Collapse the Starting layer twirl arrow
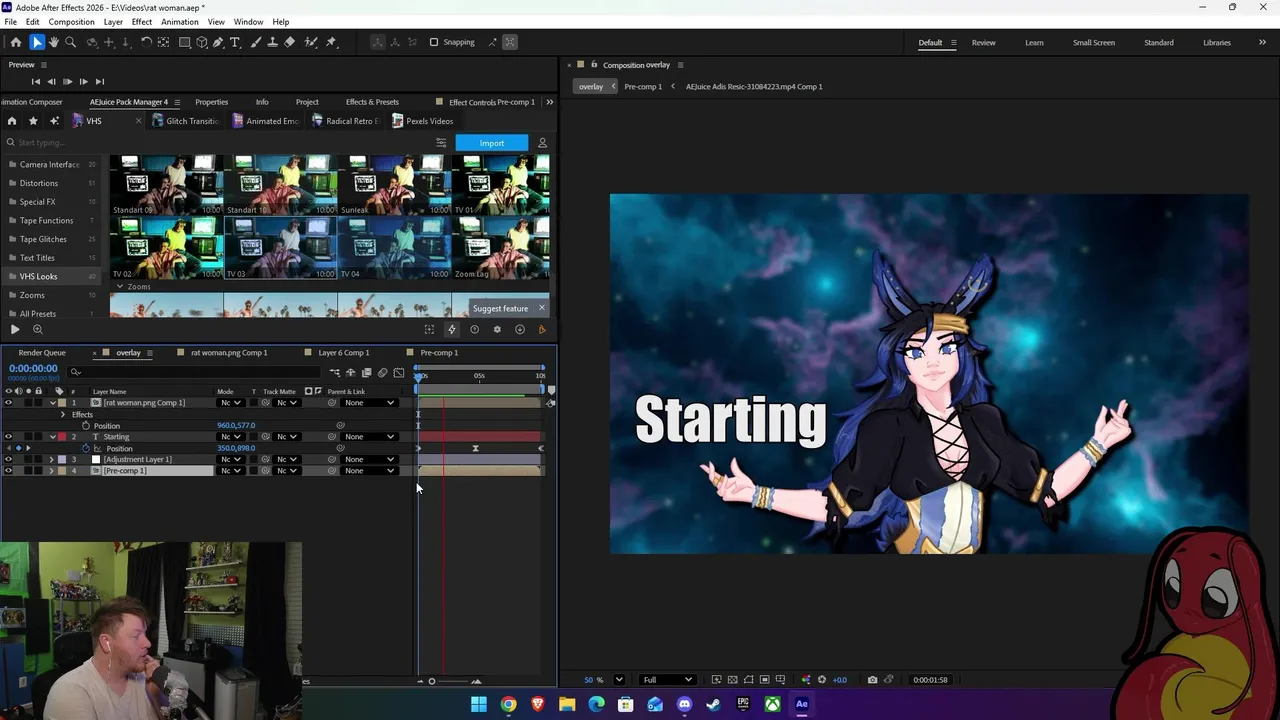The width and height of the screenshot is (1280, 720). pyautogui.click(x=52, y=437)
